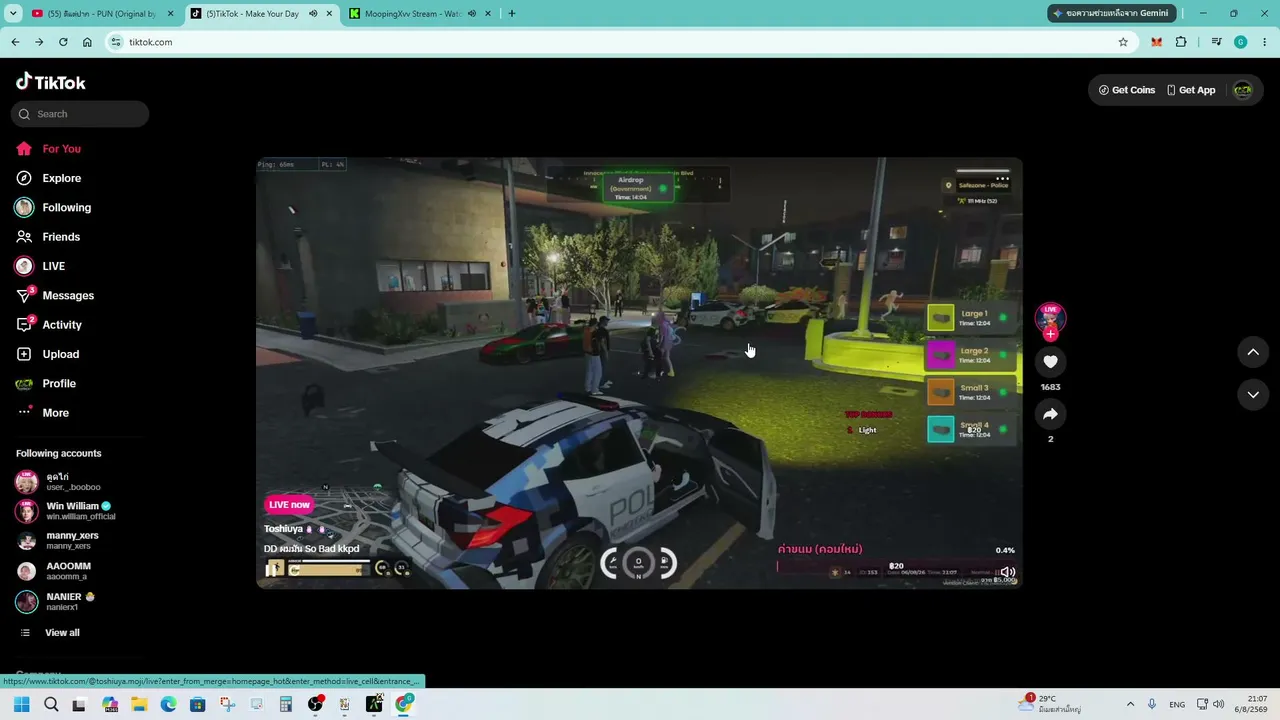1280x720 pixels.
Task: Go to your Profile page
Action: [46, 384]
